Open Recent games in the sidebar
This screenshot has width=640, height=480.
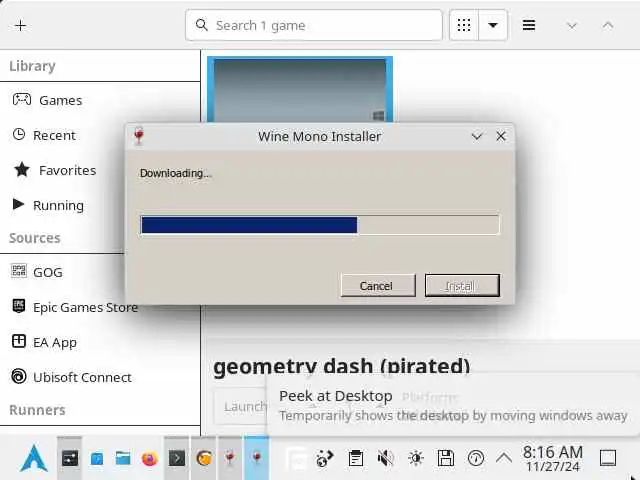[100, 135]
